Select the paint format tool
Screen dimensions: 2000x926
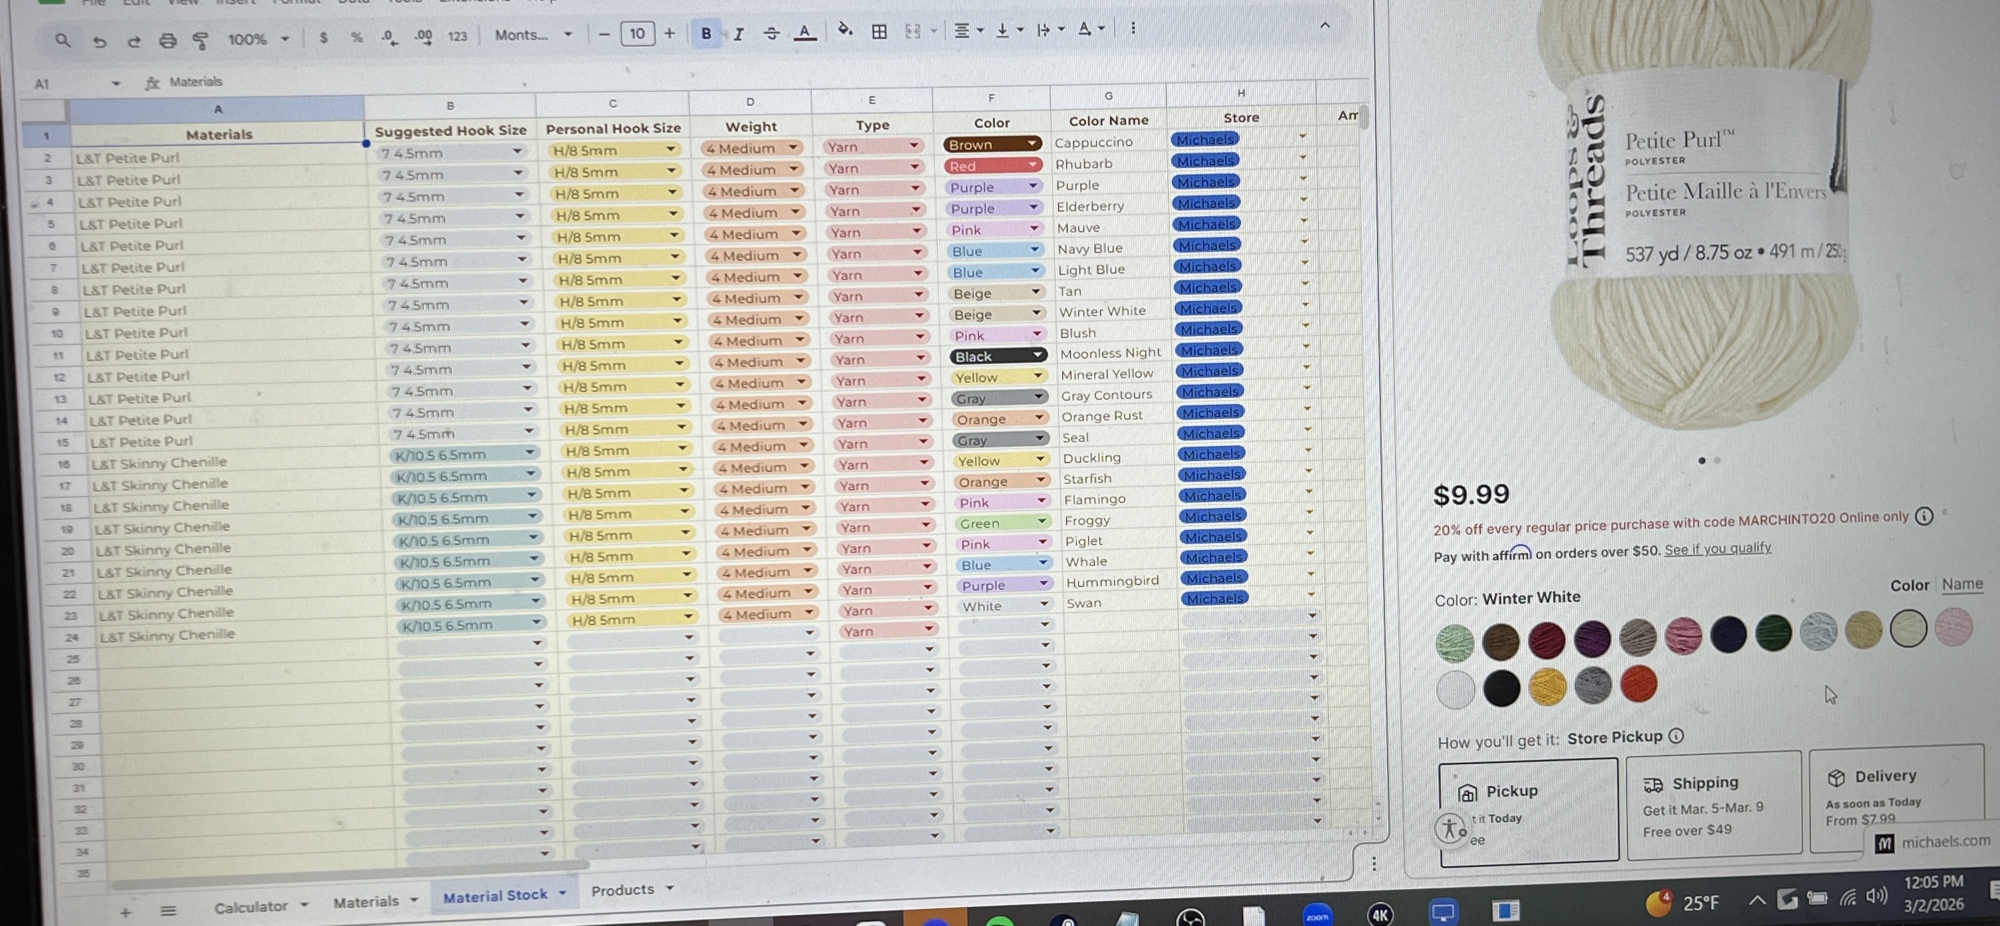201,40
